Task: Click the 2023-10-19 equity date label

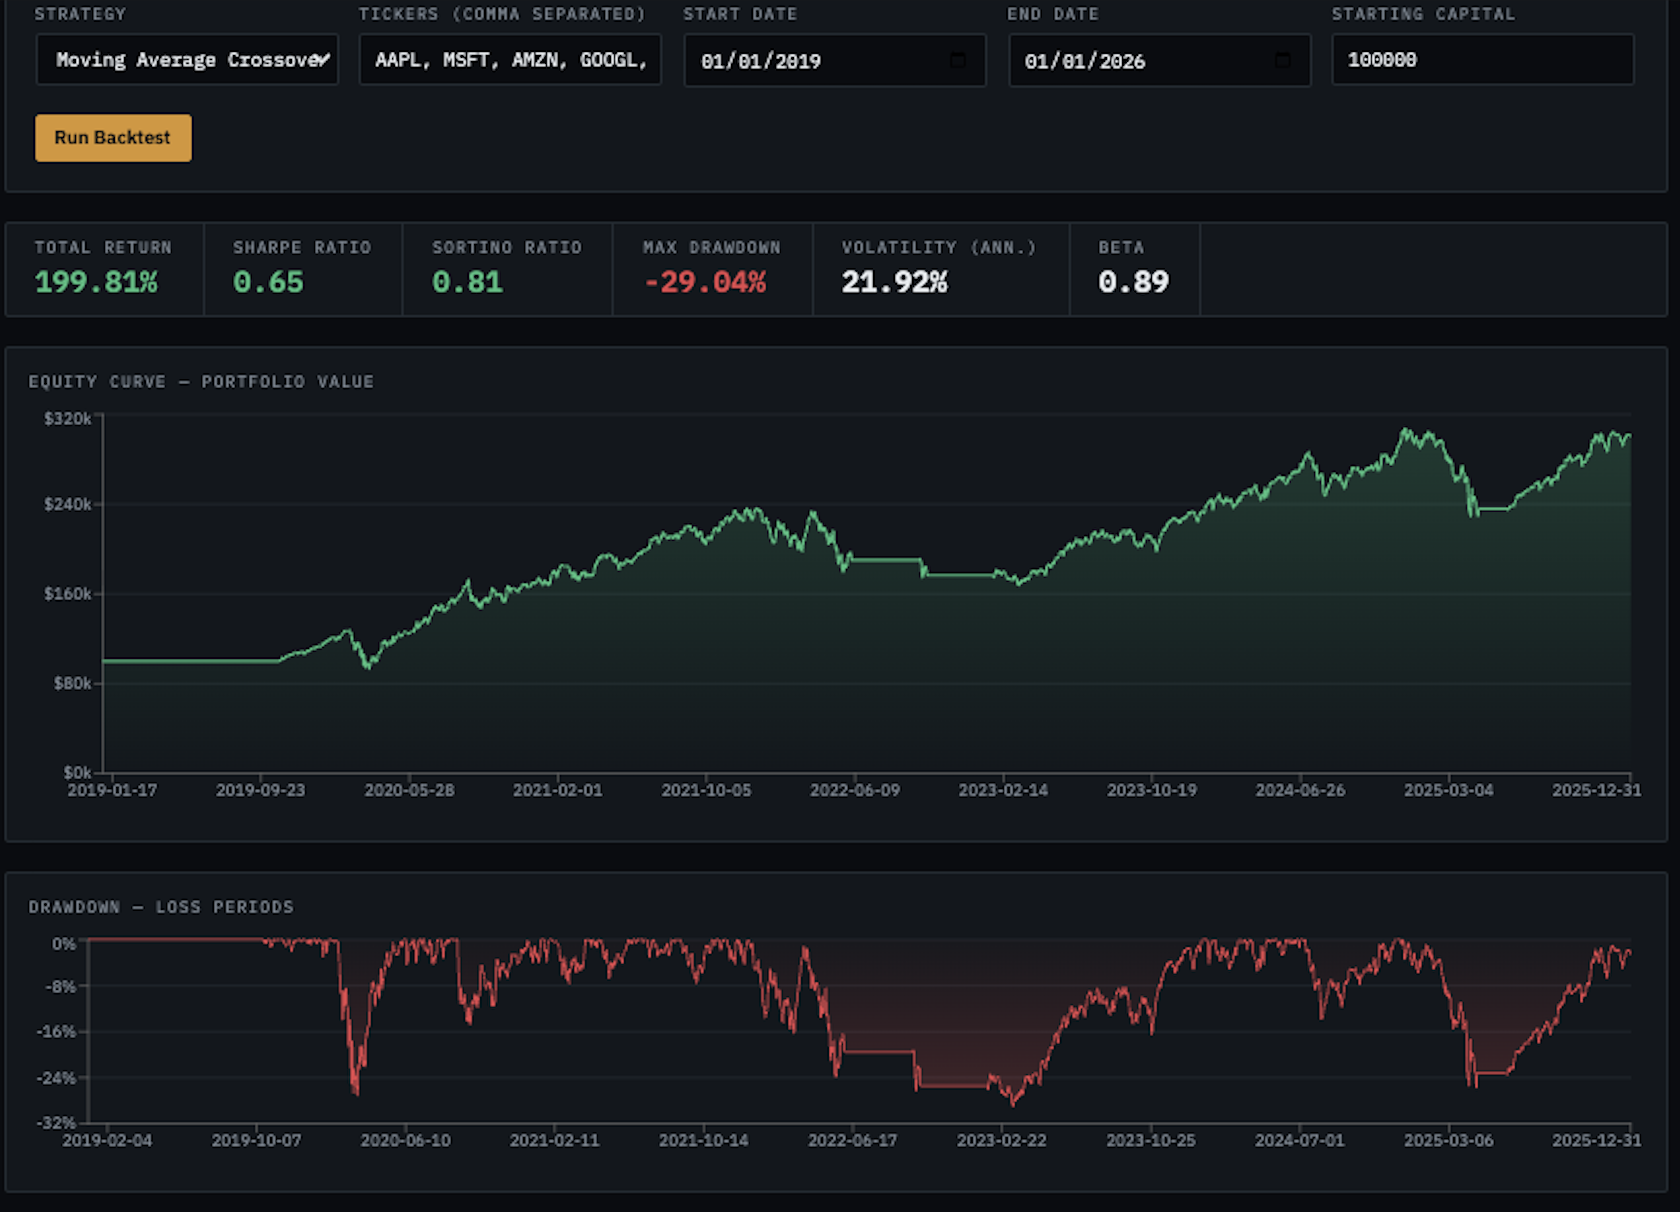Action: pos(1152,790)
